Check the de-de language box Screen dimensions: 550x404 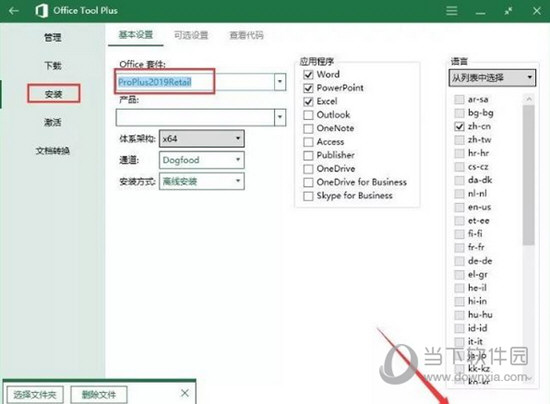(x=459, y=261)
